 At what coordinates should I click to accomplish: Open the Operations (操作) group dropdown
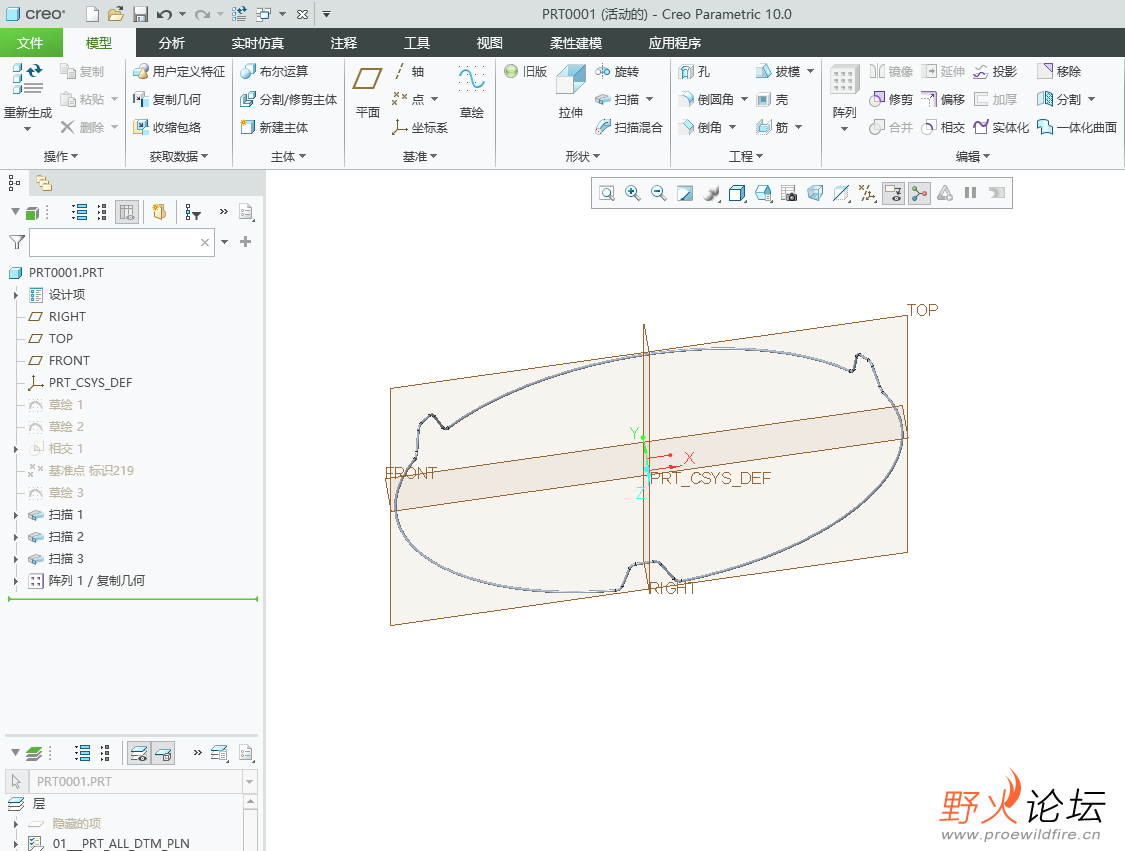61,156
